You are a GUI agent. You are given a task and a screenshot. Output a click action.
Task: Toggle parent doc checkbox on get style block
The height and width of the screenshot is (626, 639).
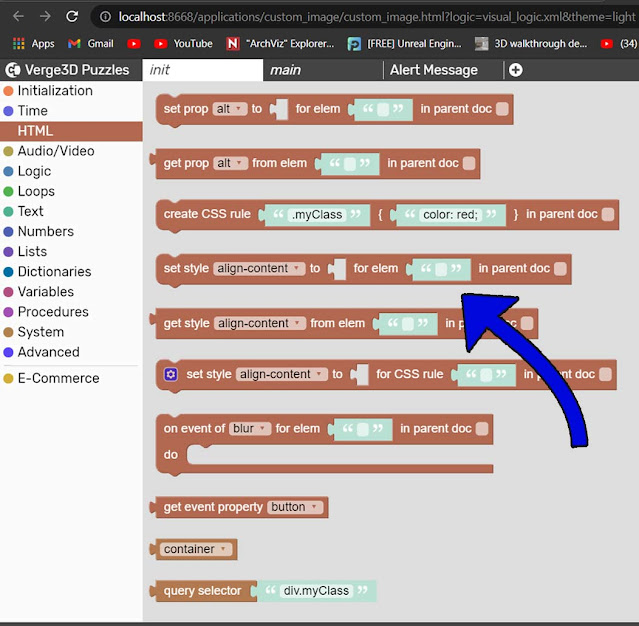(527, 323)
